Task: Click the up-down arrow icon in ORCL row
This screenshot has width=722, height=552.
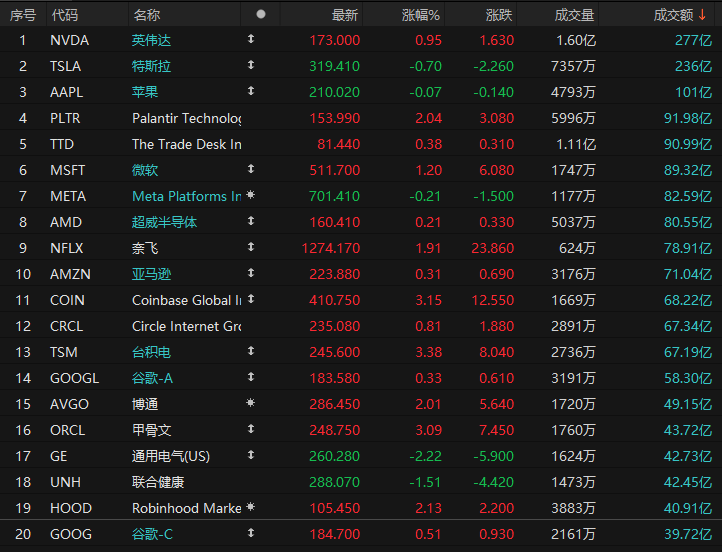Action: pyautogui.click(x=251, y=429)
